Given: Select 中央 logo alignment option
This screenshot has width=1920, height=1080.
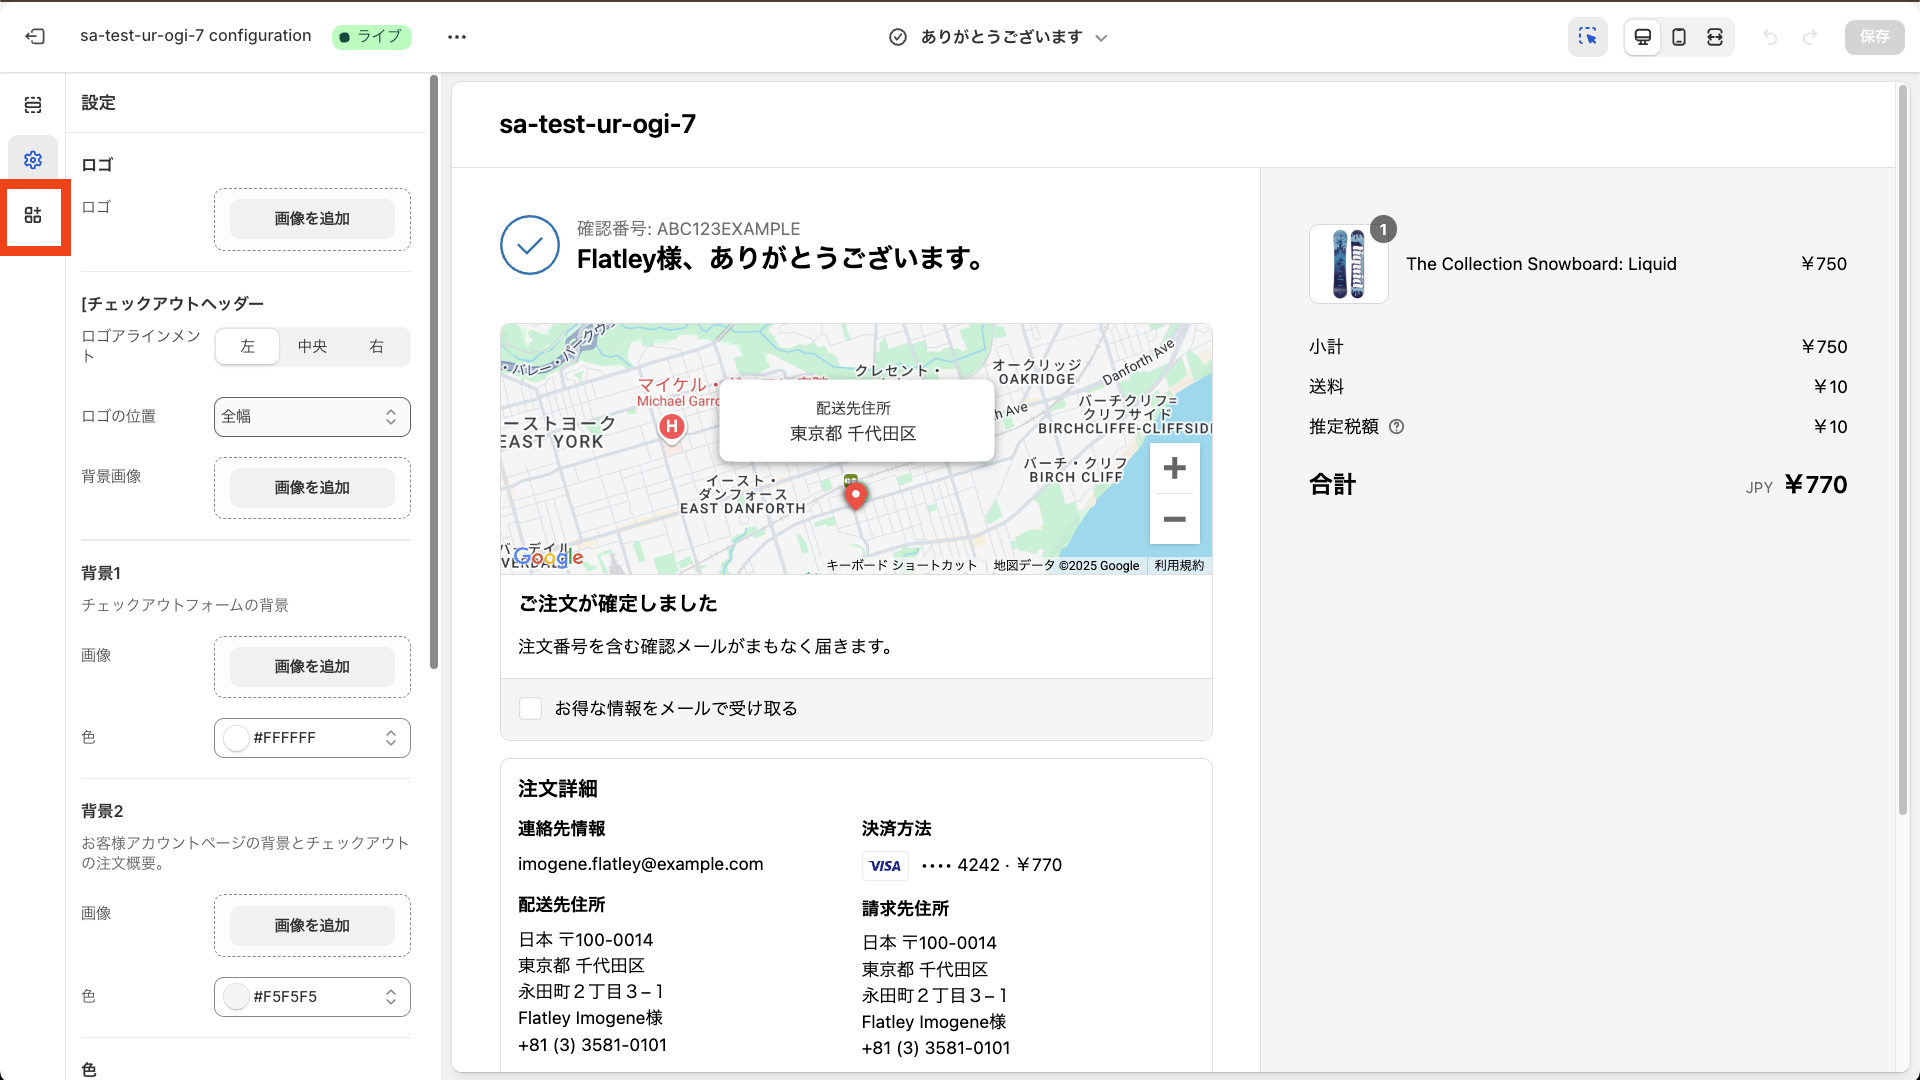Looking at the screenshot, I should click(x=311, y=346).
